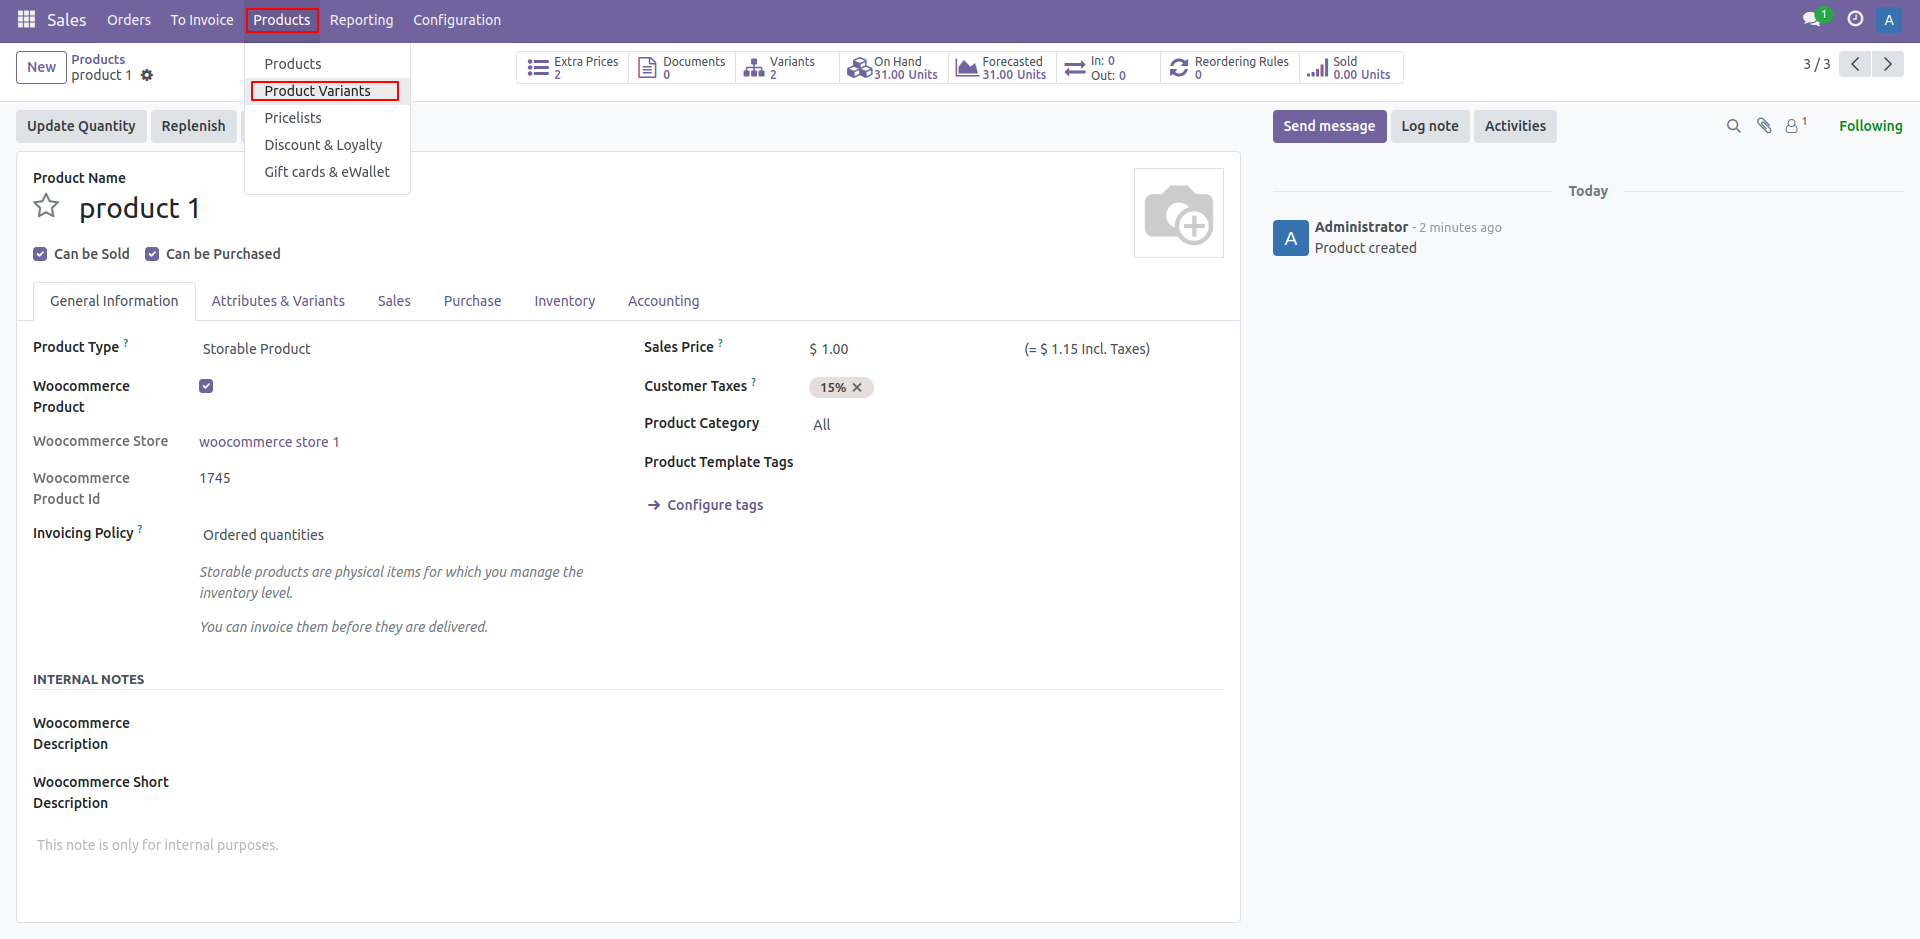Upload product image via camera placeholder

(1178, 213)
